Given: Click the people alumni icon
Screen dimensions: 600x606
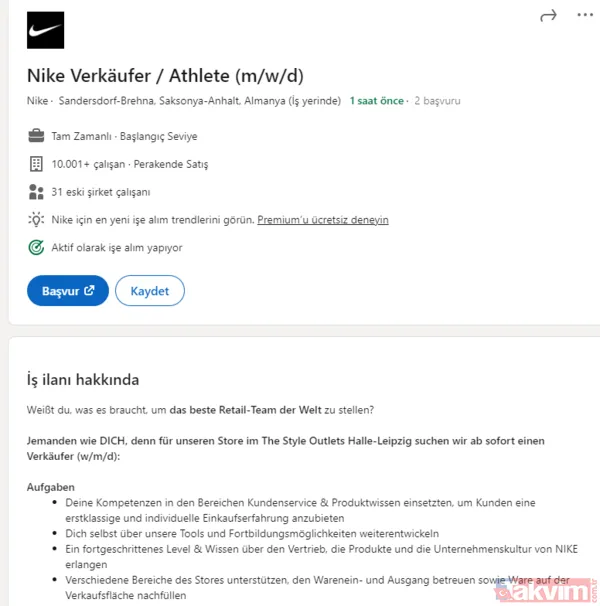Looking at the screenshot, I should (36, 191).
